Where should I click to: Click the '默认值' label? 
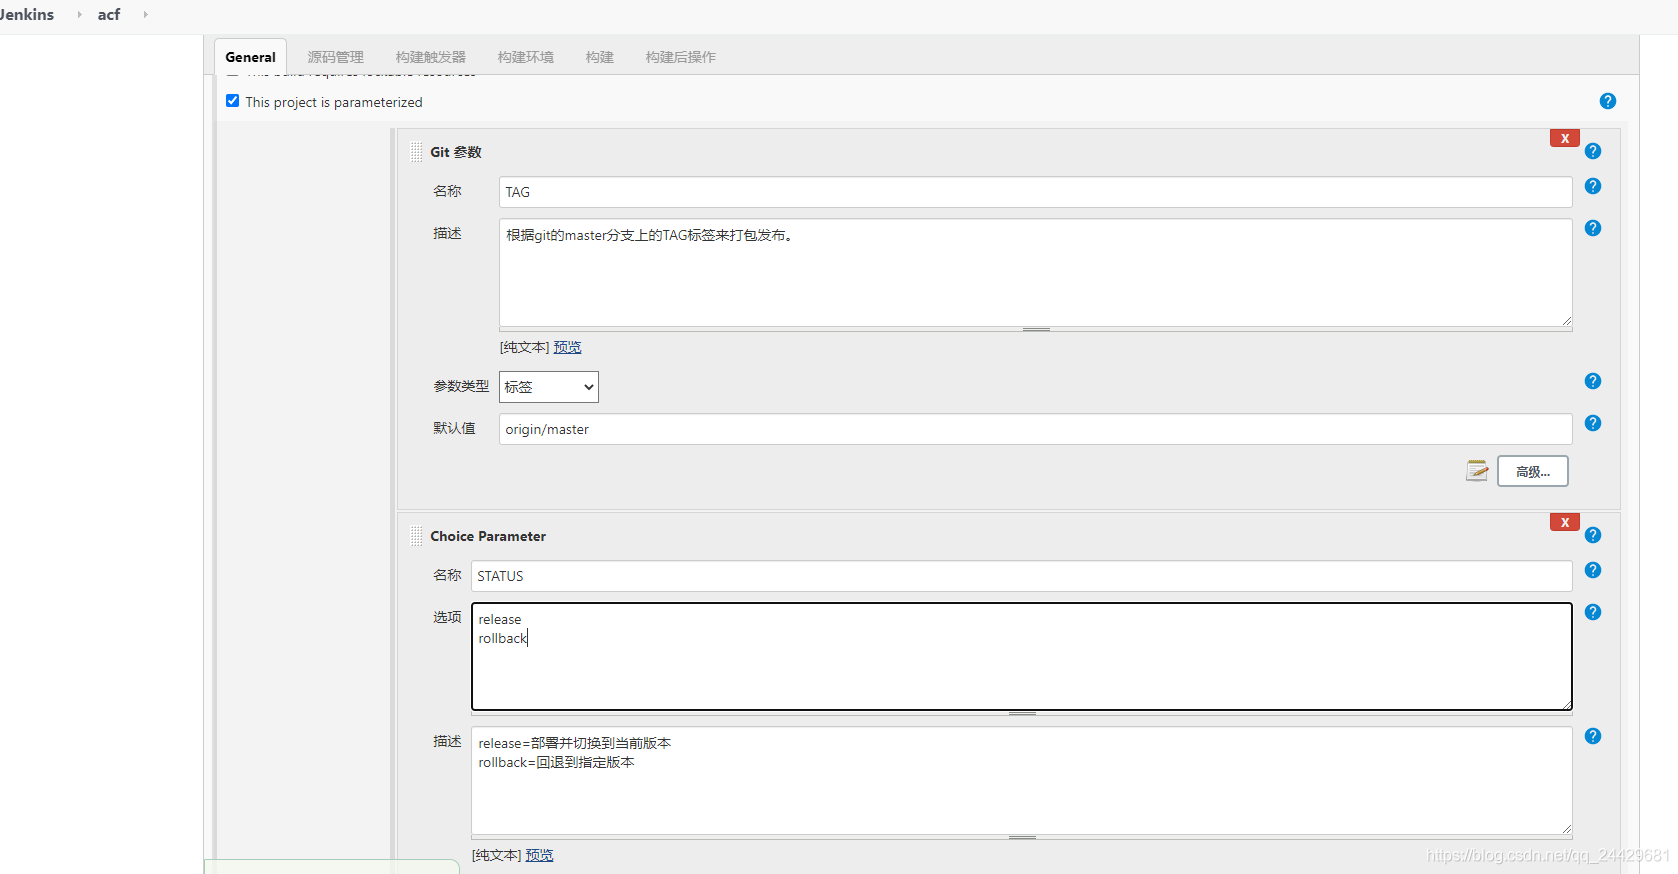pyautogui.click(x=454, y=428)
